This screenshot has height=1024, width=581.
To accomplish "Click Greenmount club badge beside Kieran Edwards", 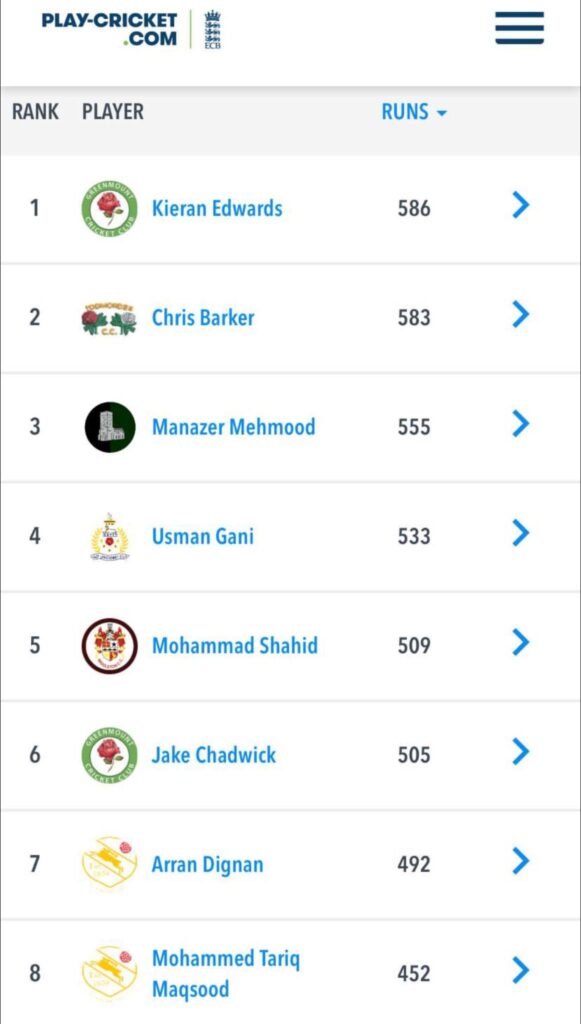I will [110, 209].
